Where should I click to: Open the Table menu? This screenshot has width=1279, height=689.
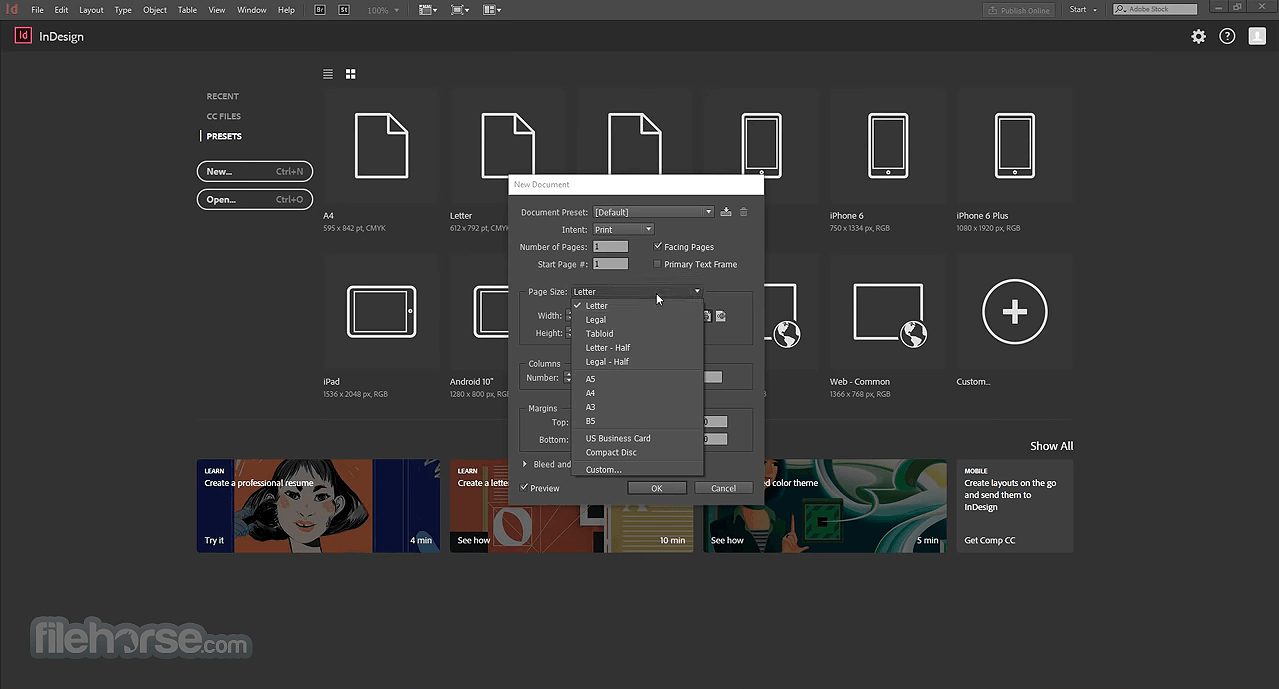tap(186, 9)
